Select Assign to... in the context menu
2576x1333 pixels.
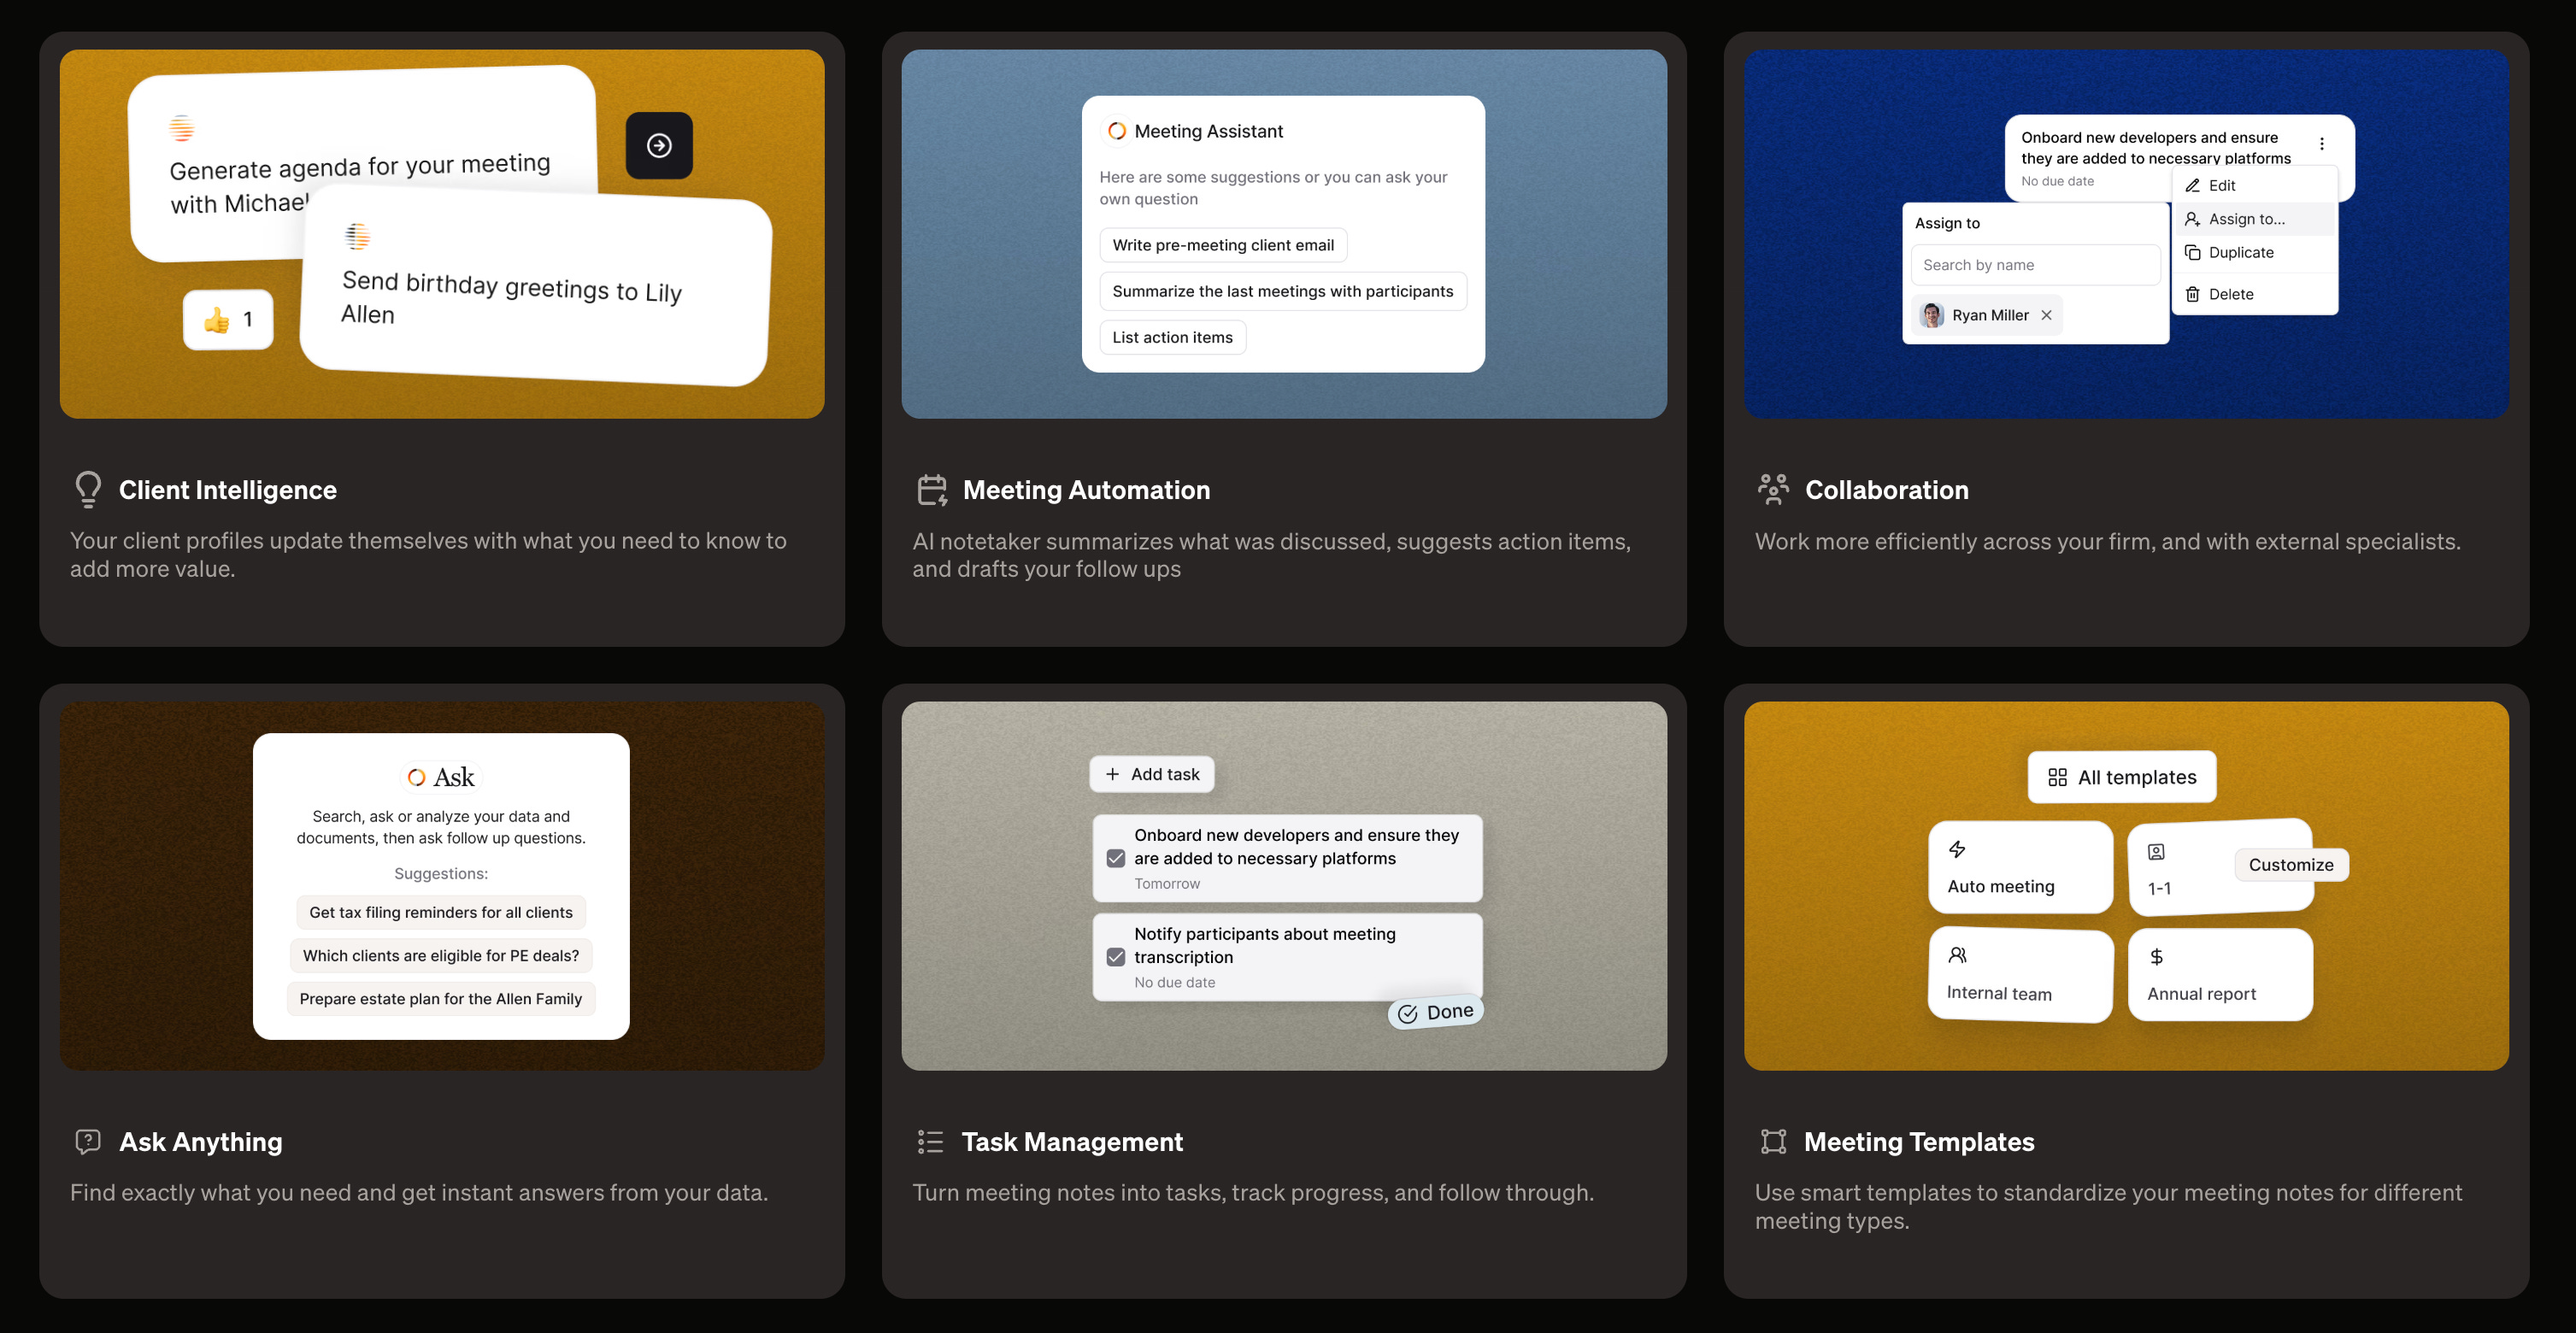[x=2255, y=219]
